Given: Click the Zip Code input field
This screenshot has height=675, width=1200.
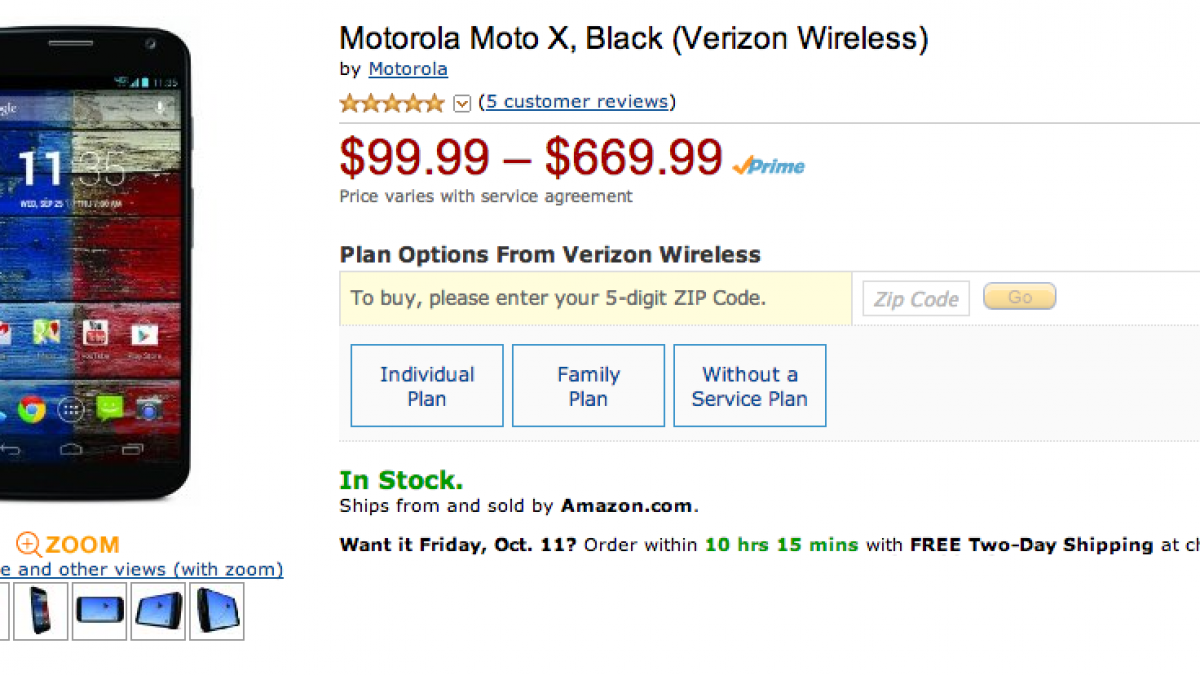Looking at the screenshot, I should coord(916,298).
